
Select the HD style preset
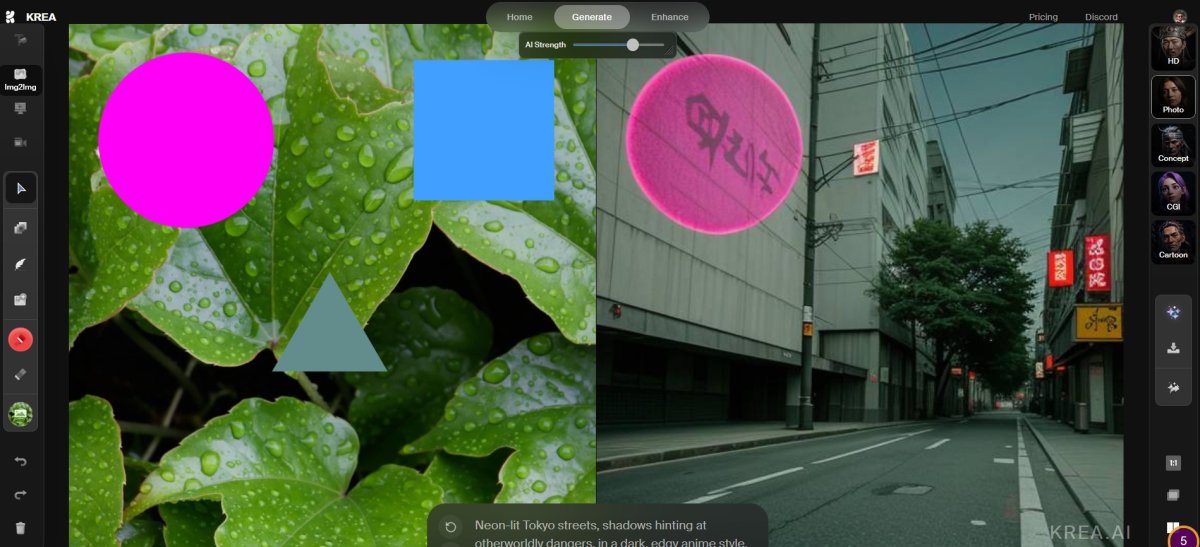(x=1173, y=46)
